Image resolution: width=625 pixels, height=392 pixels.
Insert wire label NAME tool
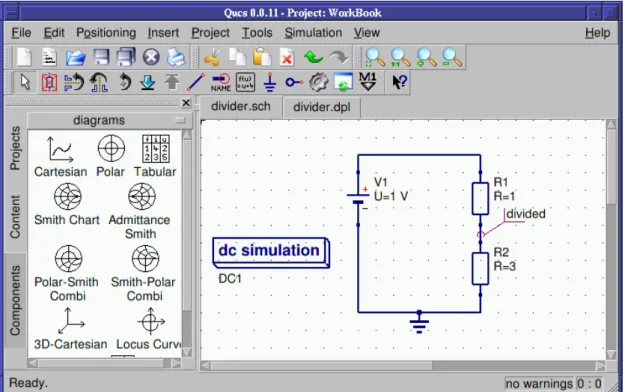(x=221, y=82)
